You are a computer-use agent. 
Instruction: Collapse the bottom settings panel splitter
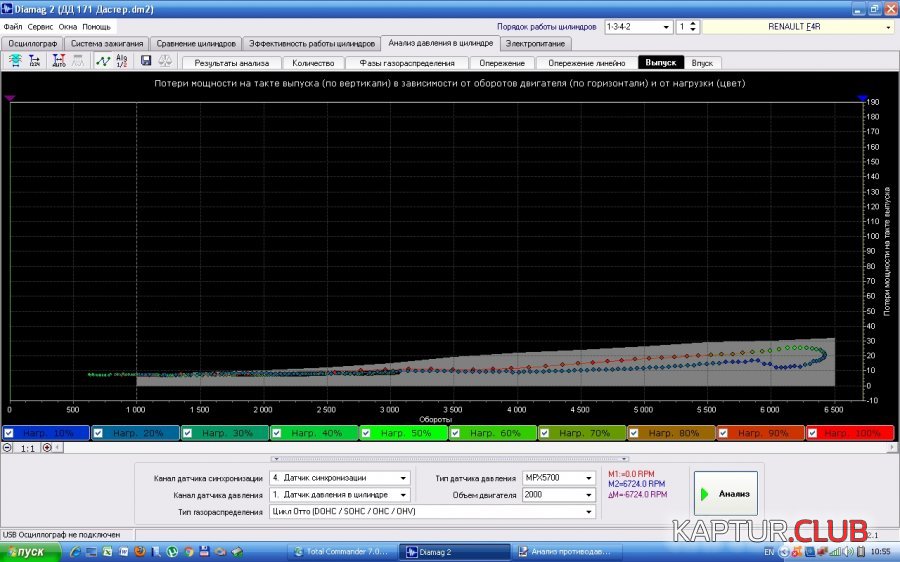[449, 459]
